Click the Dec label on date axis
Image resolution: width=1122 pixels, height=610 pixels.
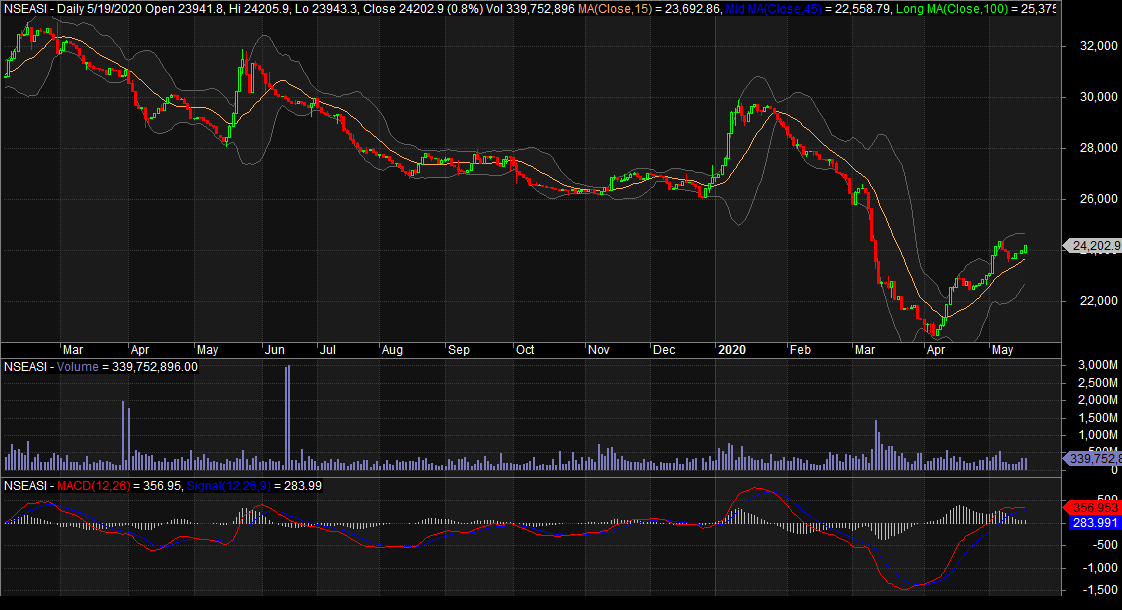coord(664,350)
